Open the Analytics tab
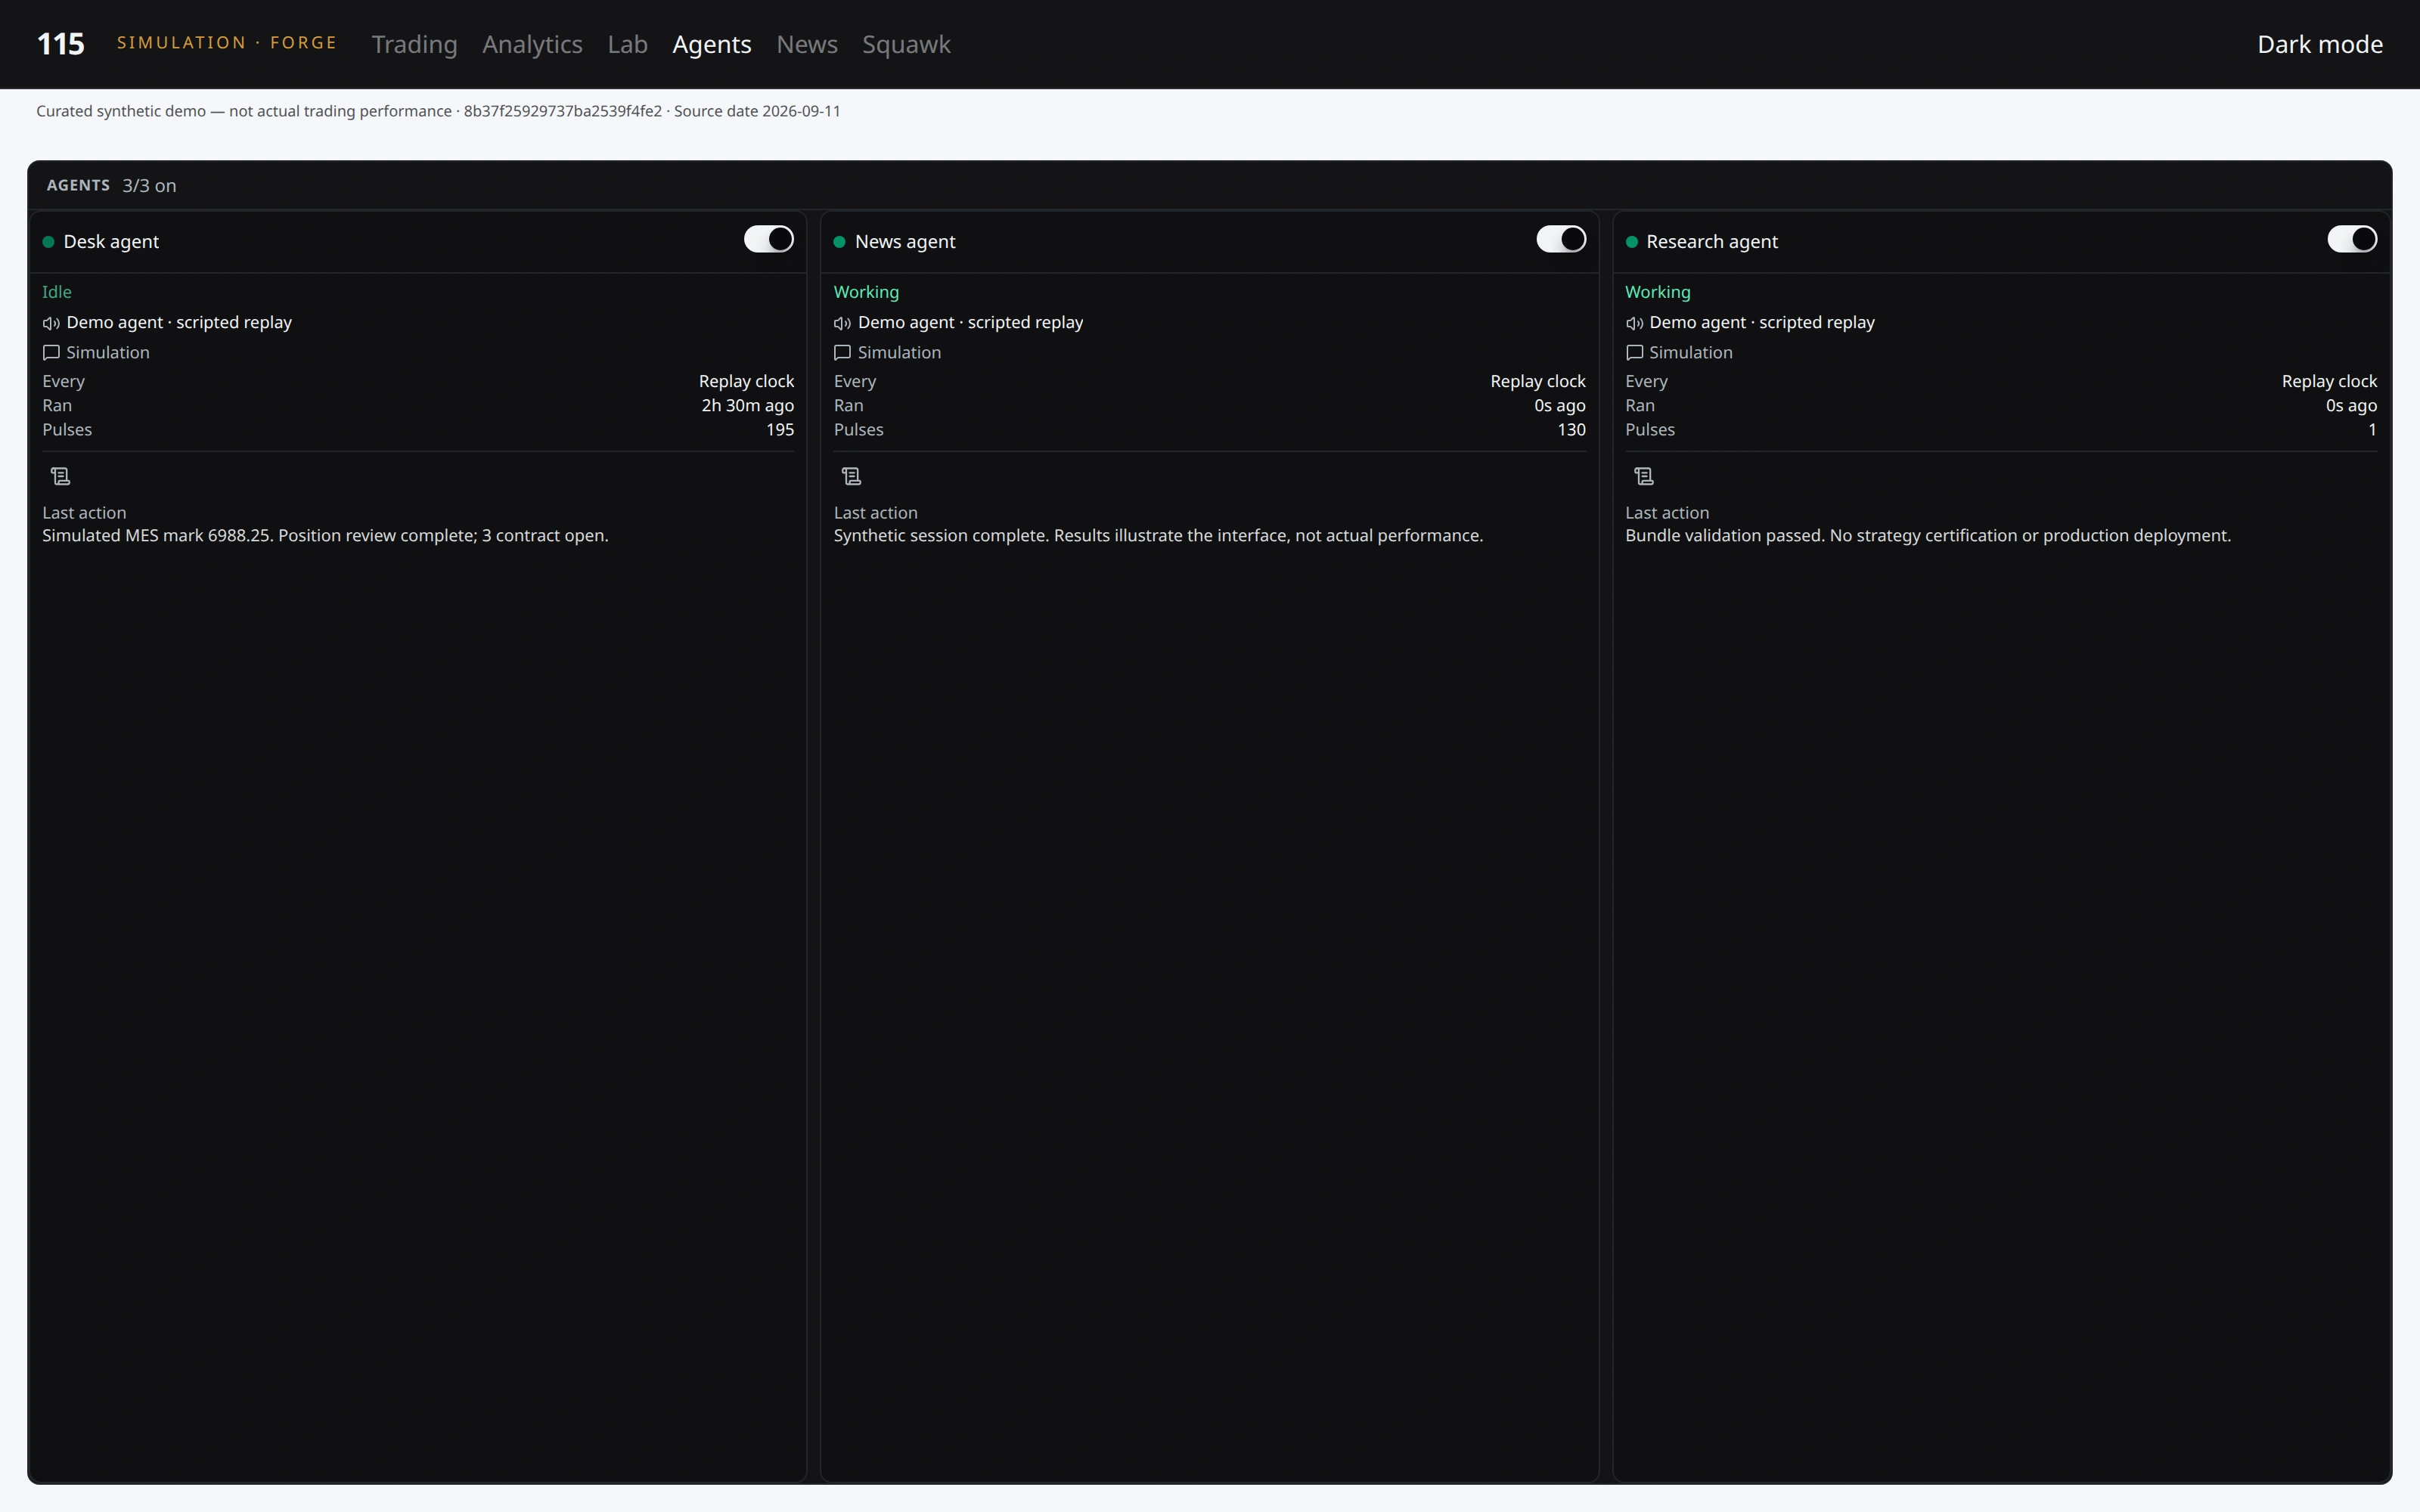 coord(532,44)
